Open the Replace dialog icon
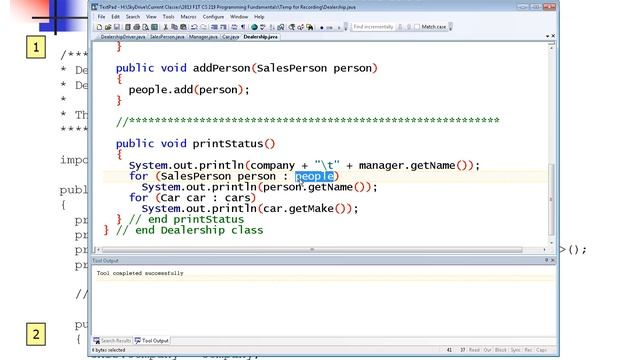This screenshot has width=640, height=360. (x=300, y=27)
